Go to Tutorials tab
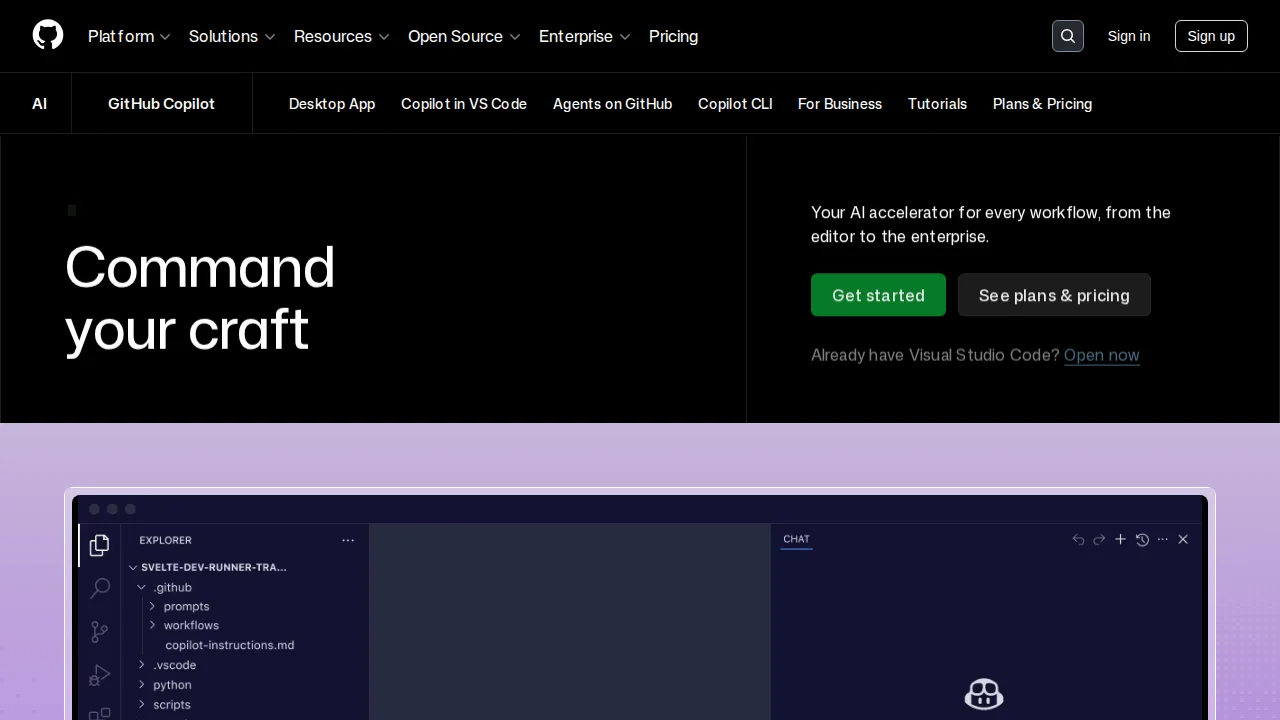Viewport: 1280px width, 720px height. (937, 104)
